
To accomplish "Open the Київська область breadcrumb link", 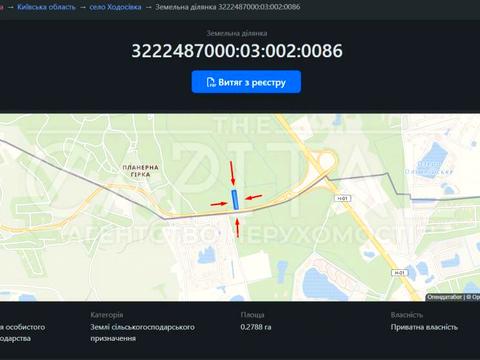I will (x=46, y=7).
